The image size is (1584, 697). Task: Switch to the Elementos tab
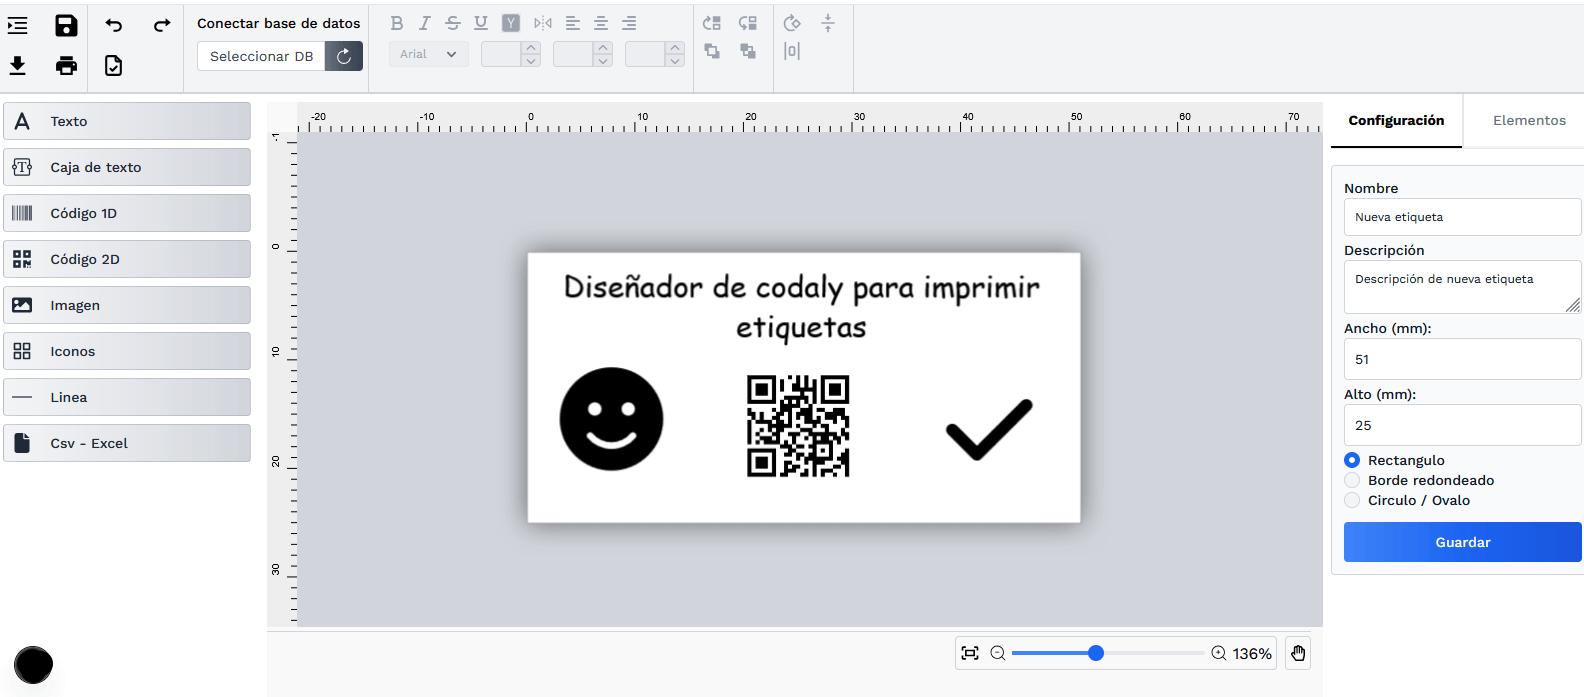[x=1529, y=120]
